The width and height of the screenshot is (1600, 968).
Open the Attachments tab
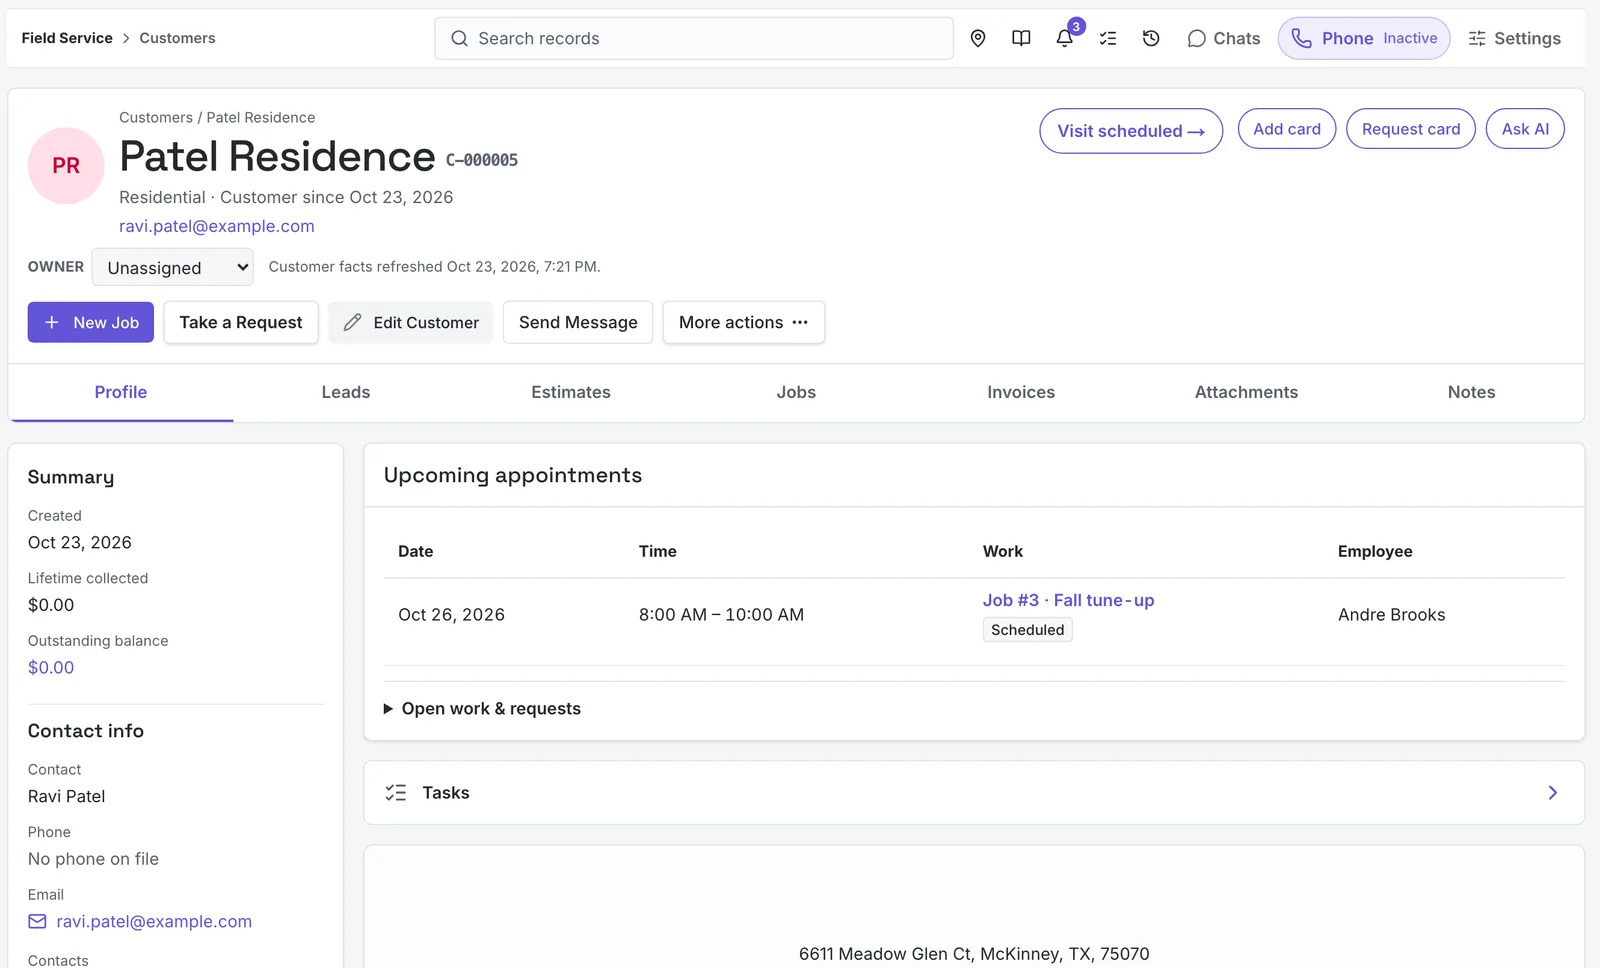1246,392
